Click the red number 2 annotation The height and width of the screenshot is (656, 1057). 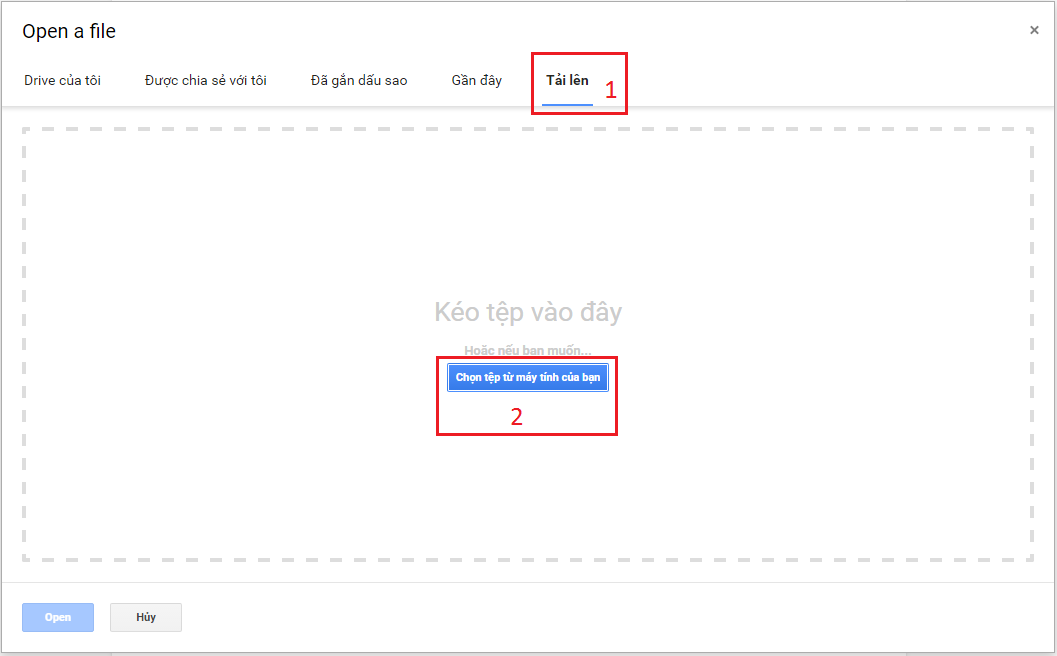[517, 417]
